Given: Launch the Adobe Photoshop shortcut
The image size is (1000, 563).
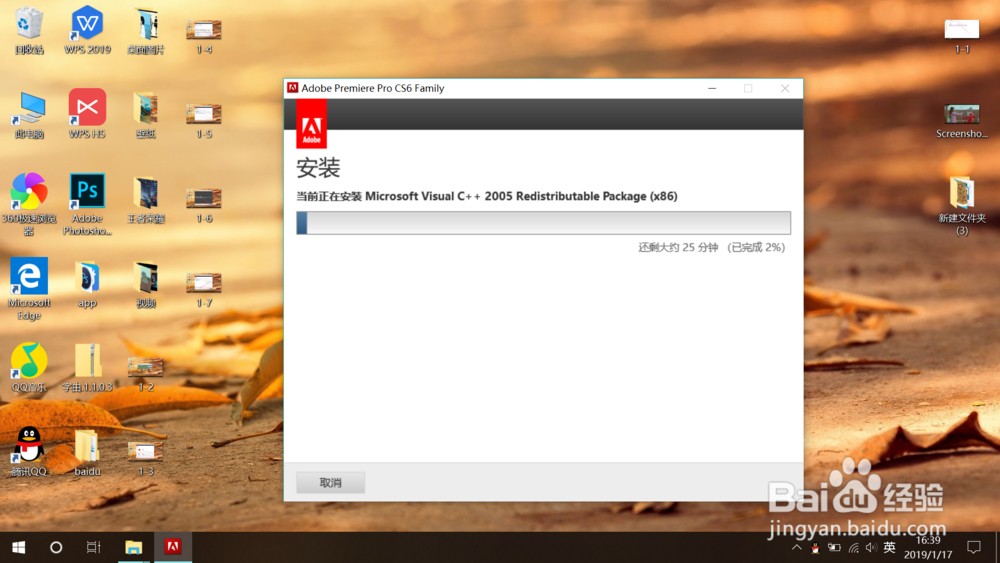Looking at the screenshot, I should click(x=87, y=204).
